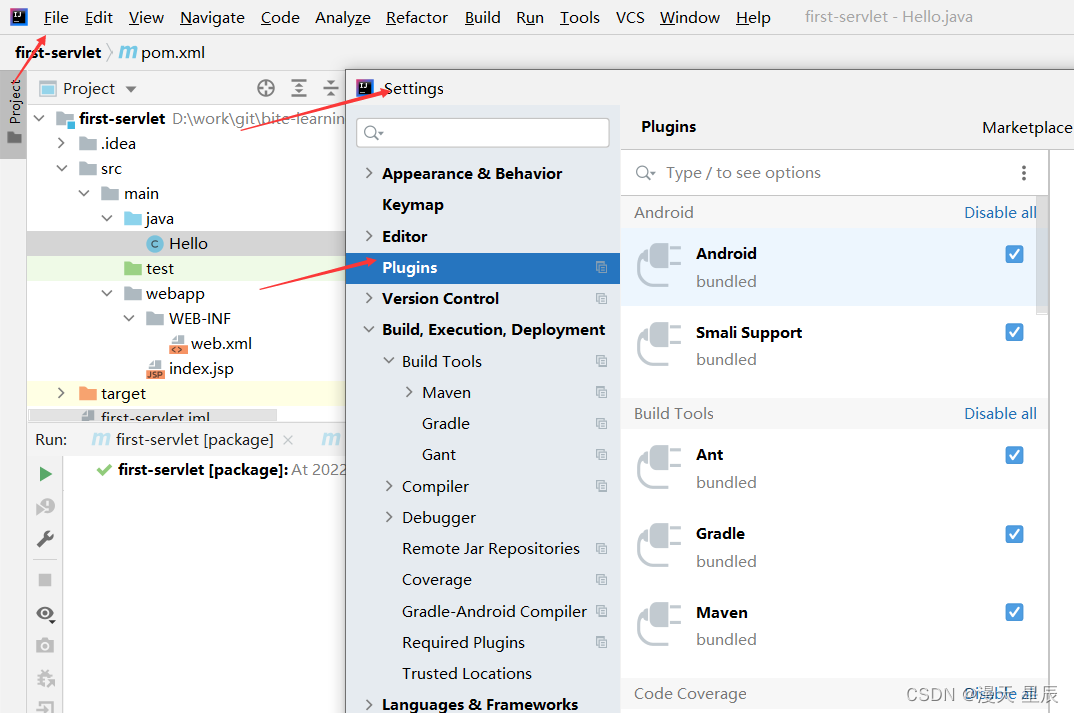Select web.xml in project tree
1074x713 pixels.
pyautogui.click(x=211, y=343)
